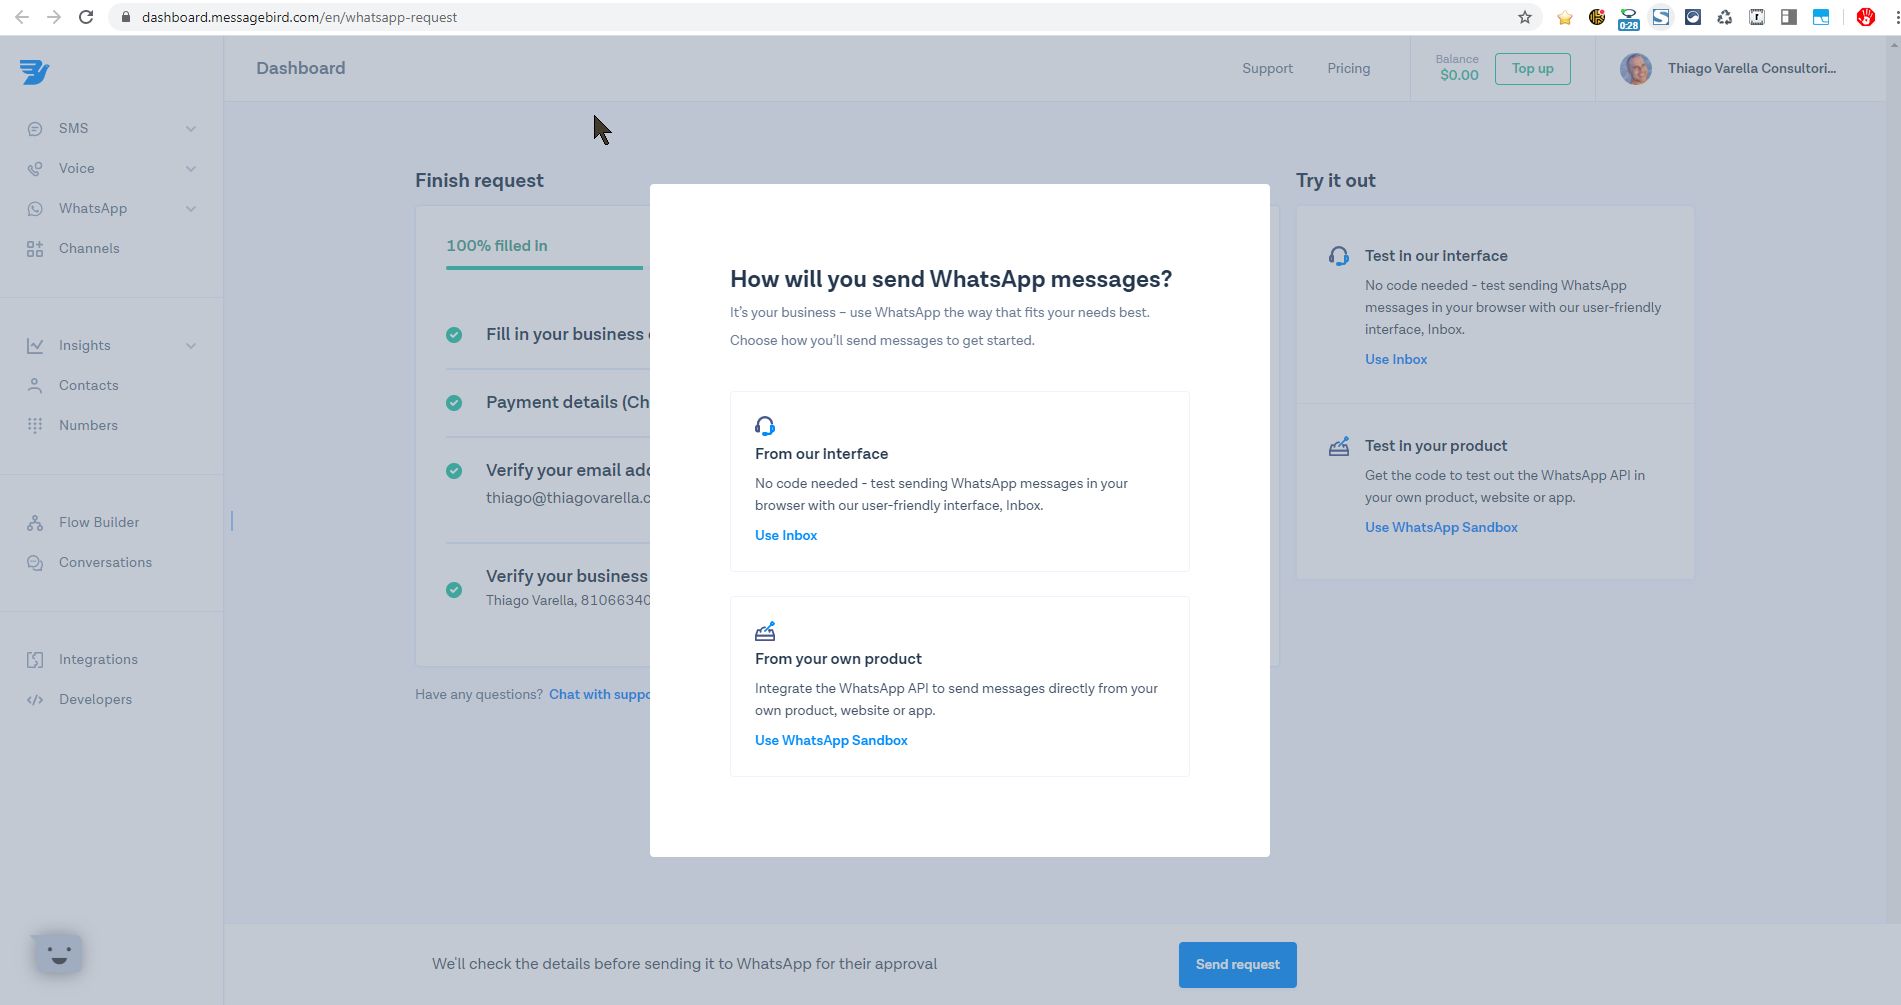The height and width of the screenshot is (1005, 1901).
Task: Expand the WhatsApp sidebar chevron
Action: coord(191,209)
